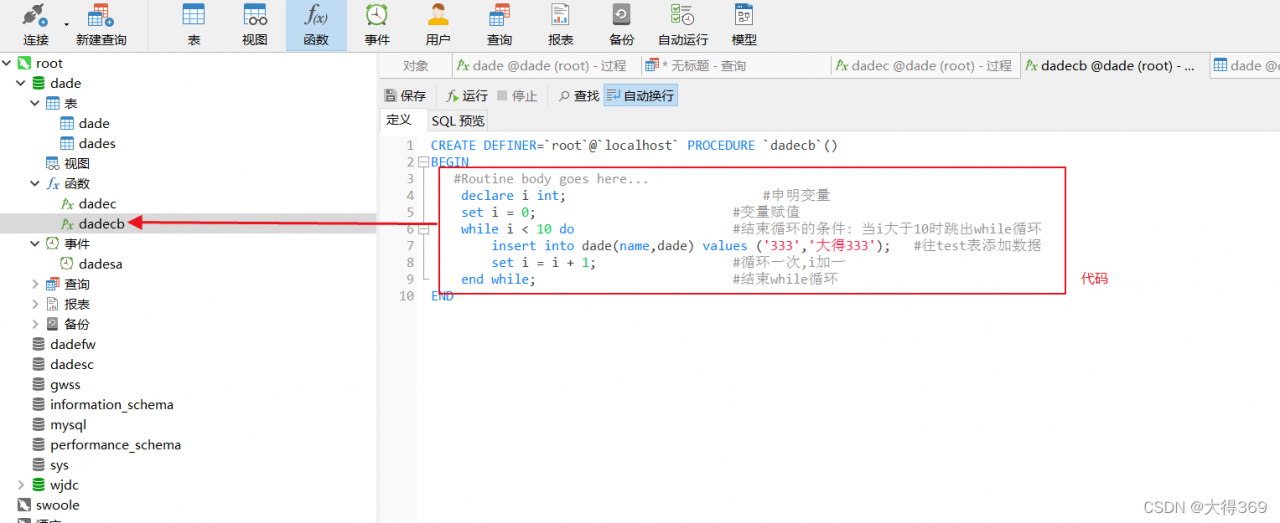Select the dadefw database

click(73, 344)
